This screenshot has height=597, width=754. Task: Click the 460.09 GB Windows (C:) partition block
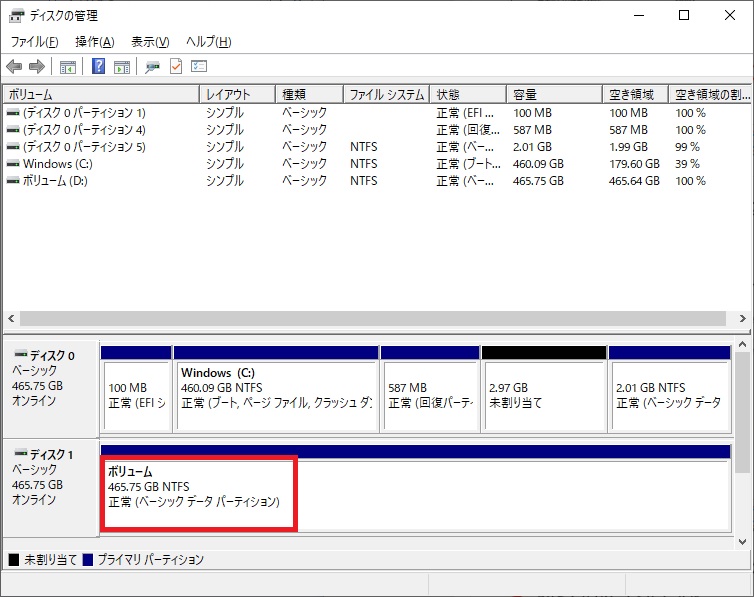(x=276, y=394)
